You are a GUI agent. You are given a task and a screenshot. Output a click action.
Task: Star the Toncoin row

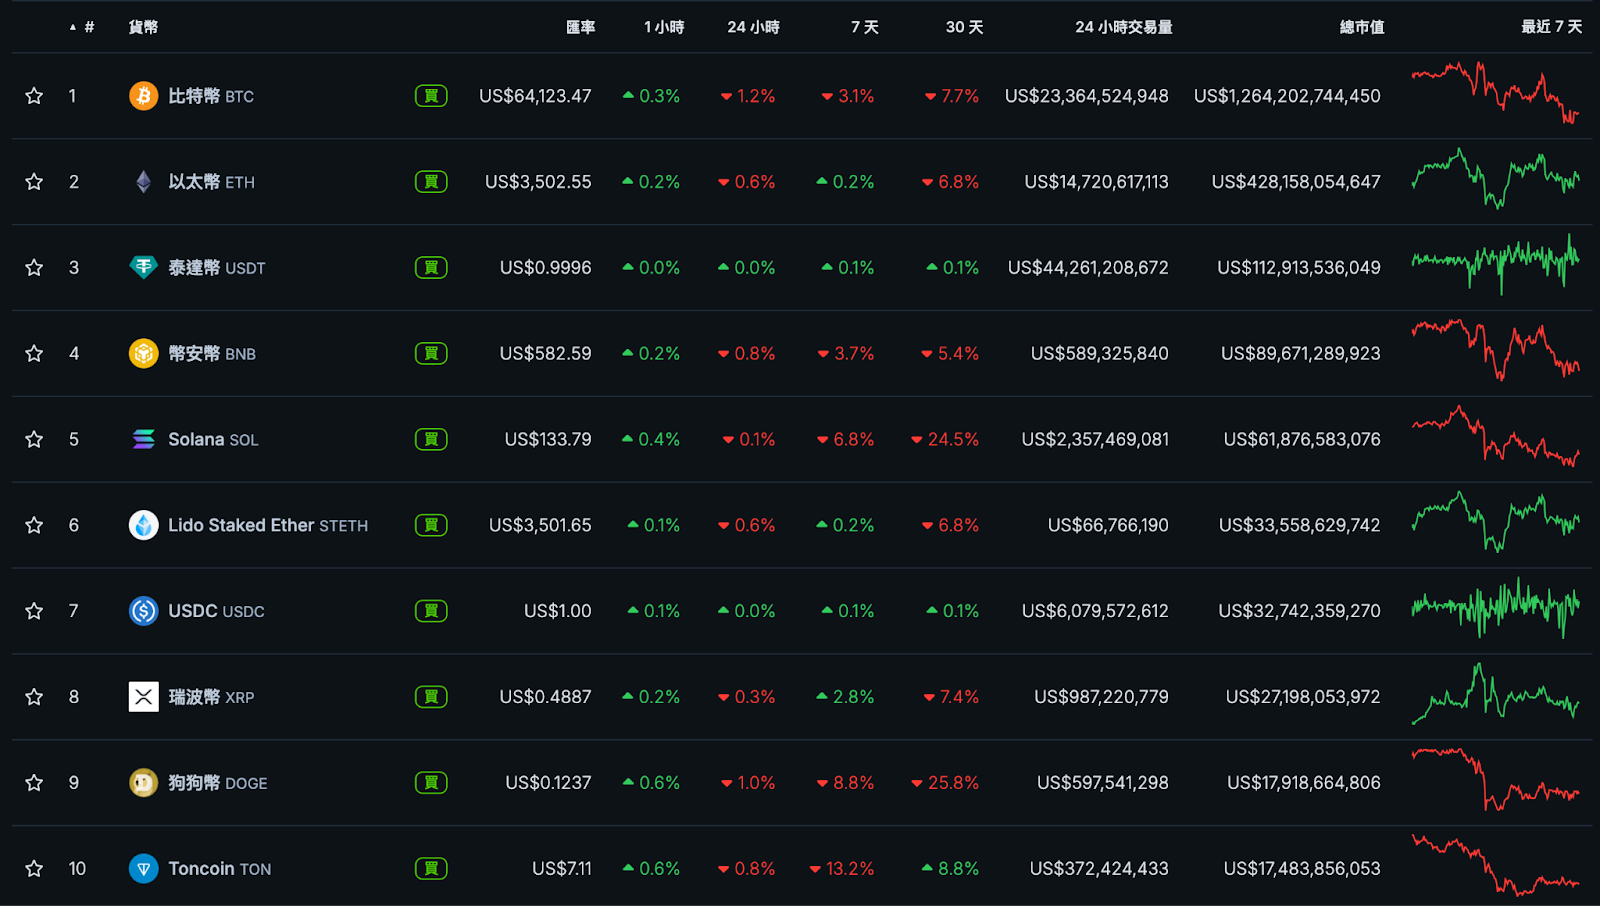point(34,869)
